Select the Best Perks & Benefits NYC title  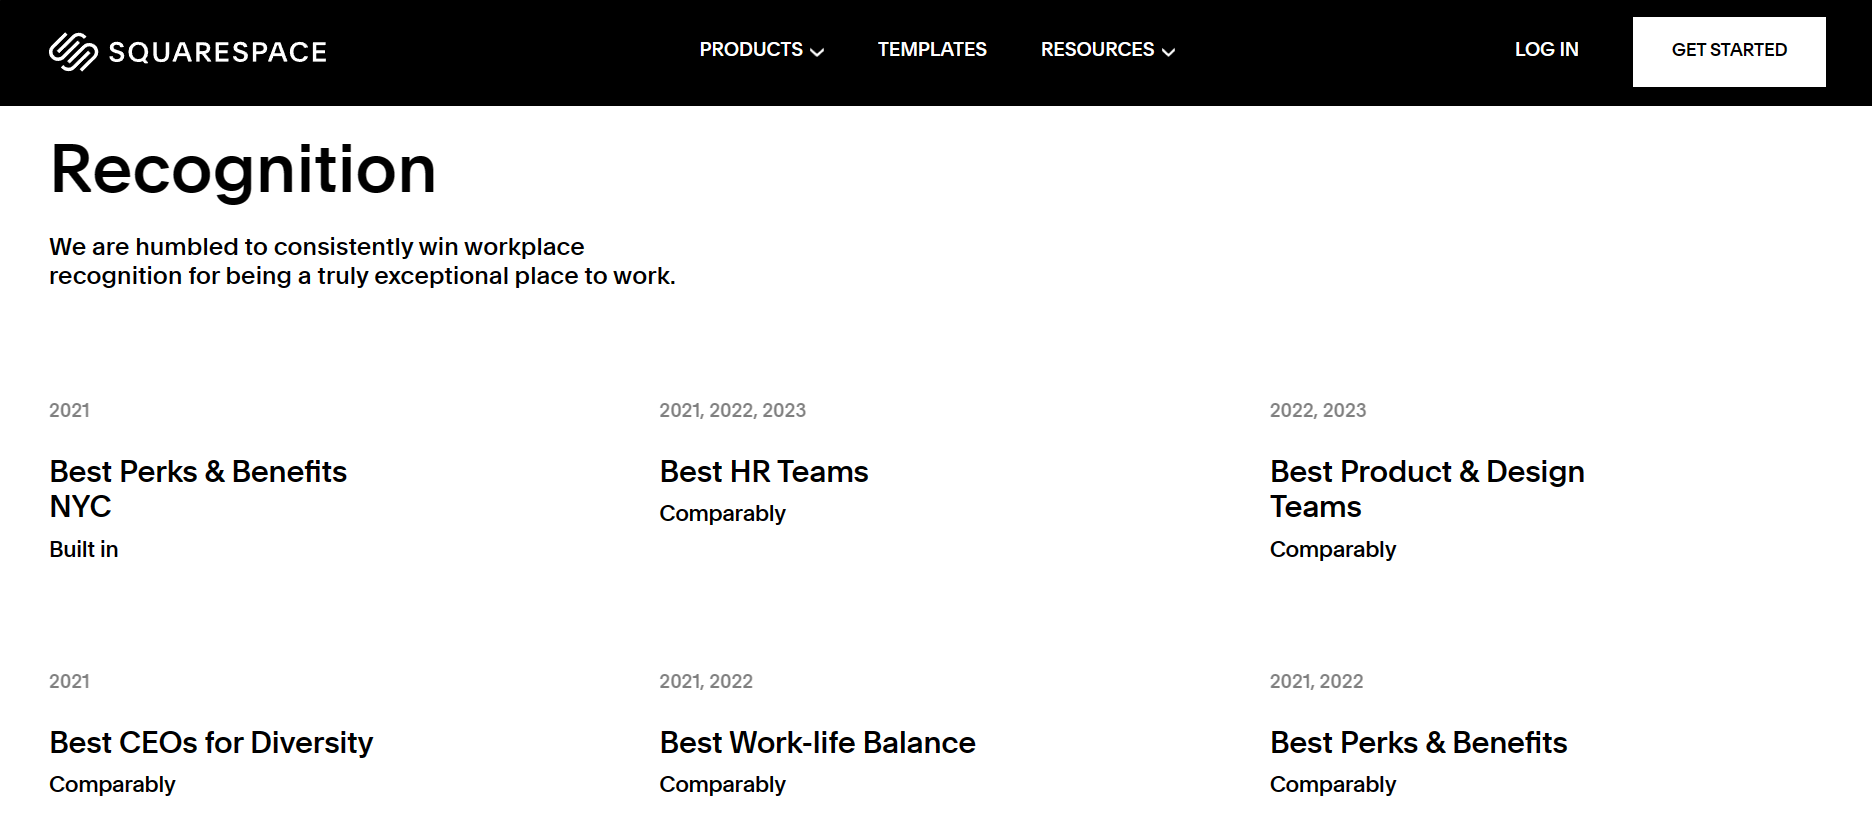coord(198,489)
